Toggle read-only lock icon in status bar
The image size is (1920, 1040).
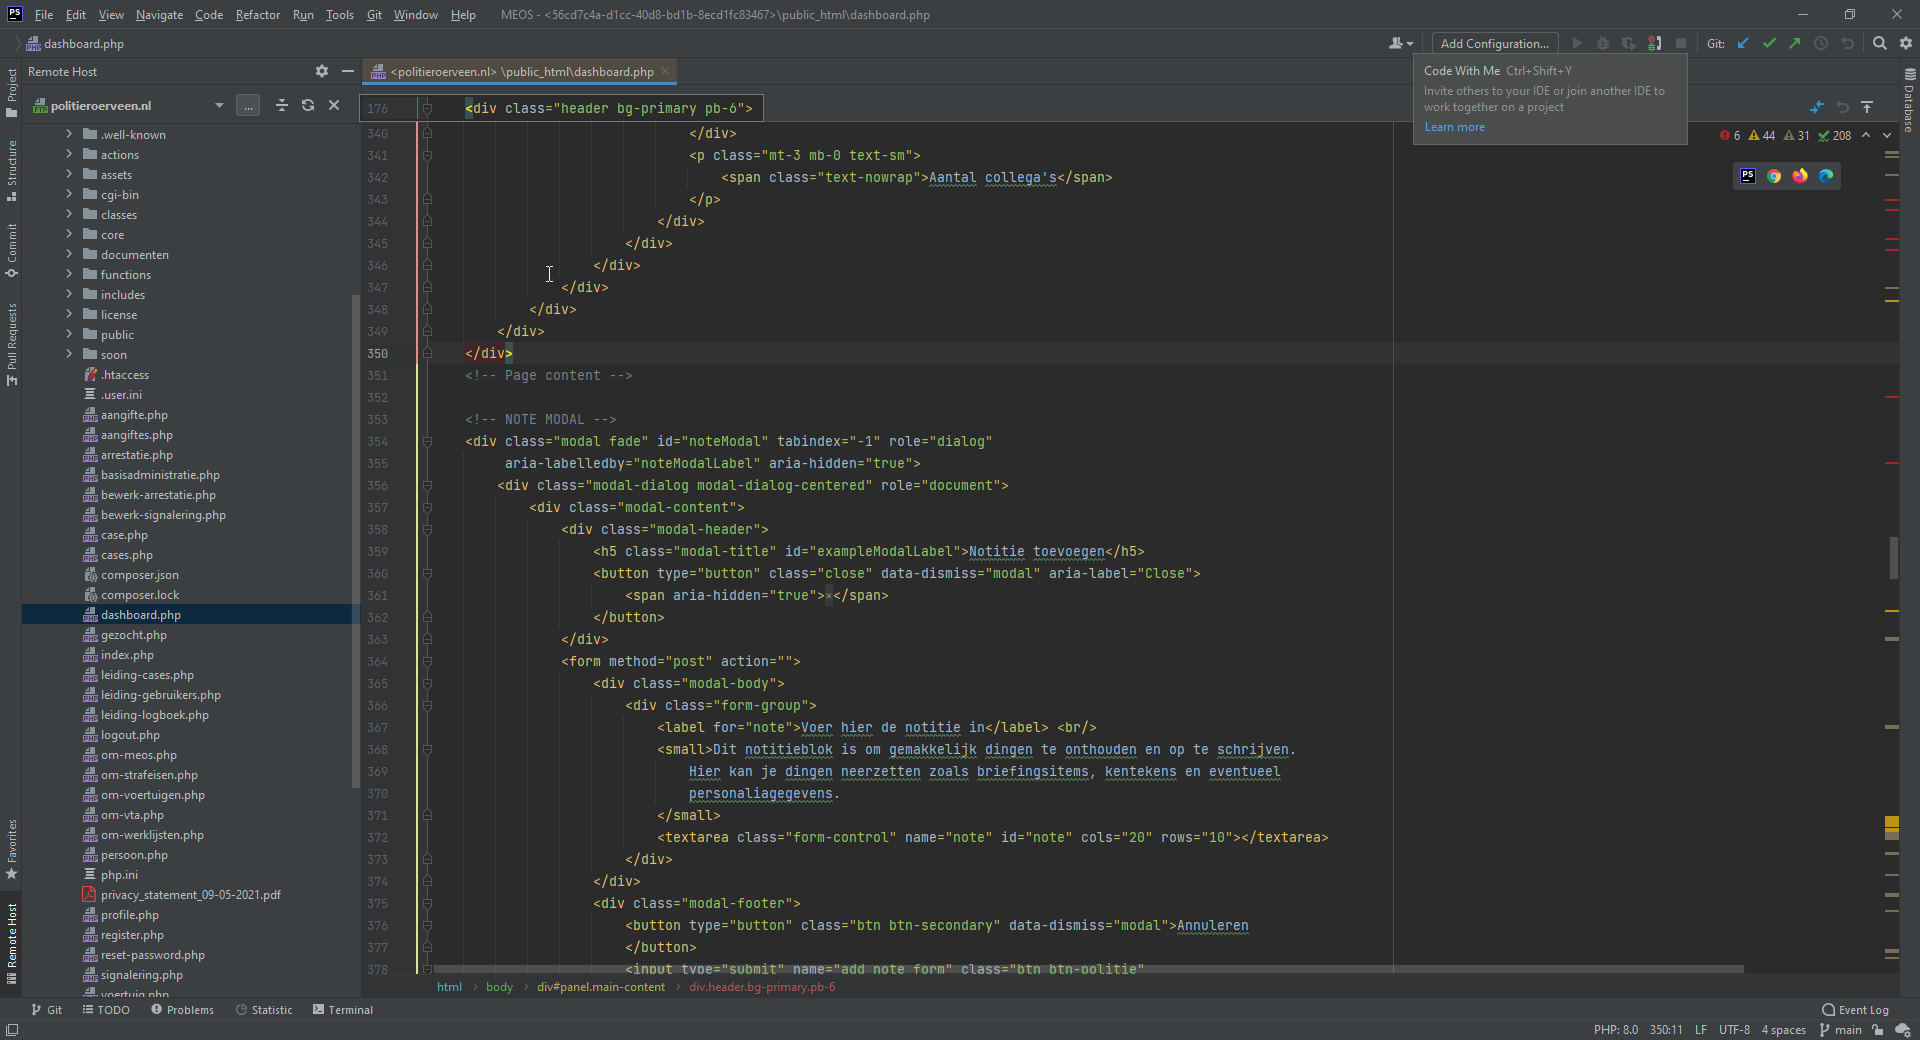pyautogui.click(x=1878, y=1030)
